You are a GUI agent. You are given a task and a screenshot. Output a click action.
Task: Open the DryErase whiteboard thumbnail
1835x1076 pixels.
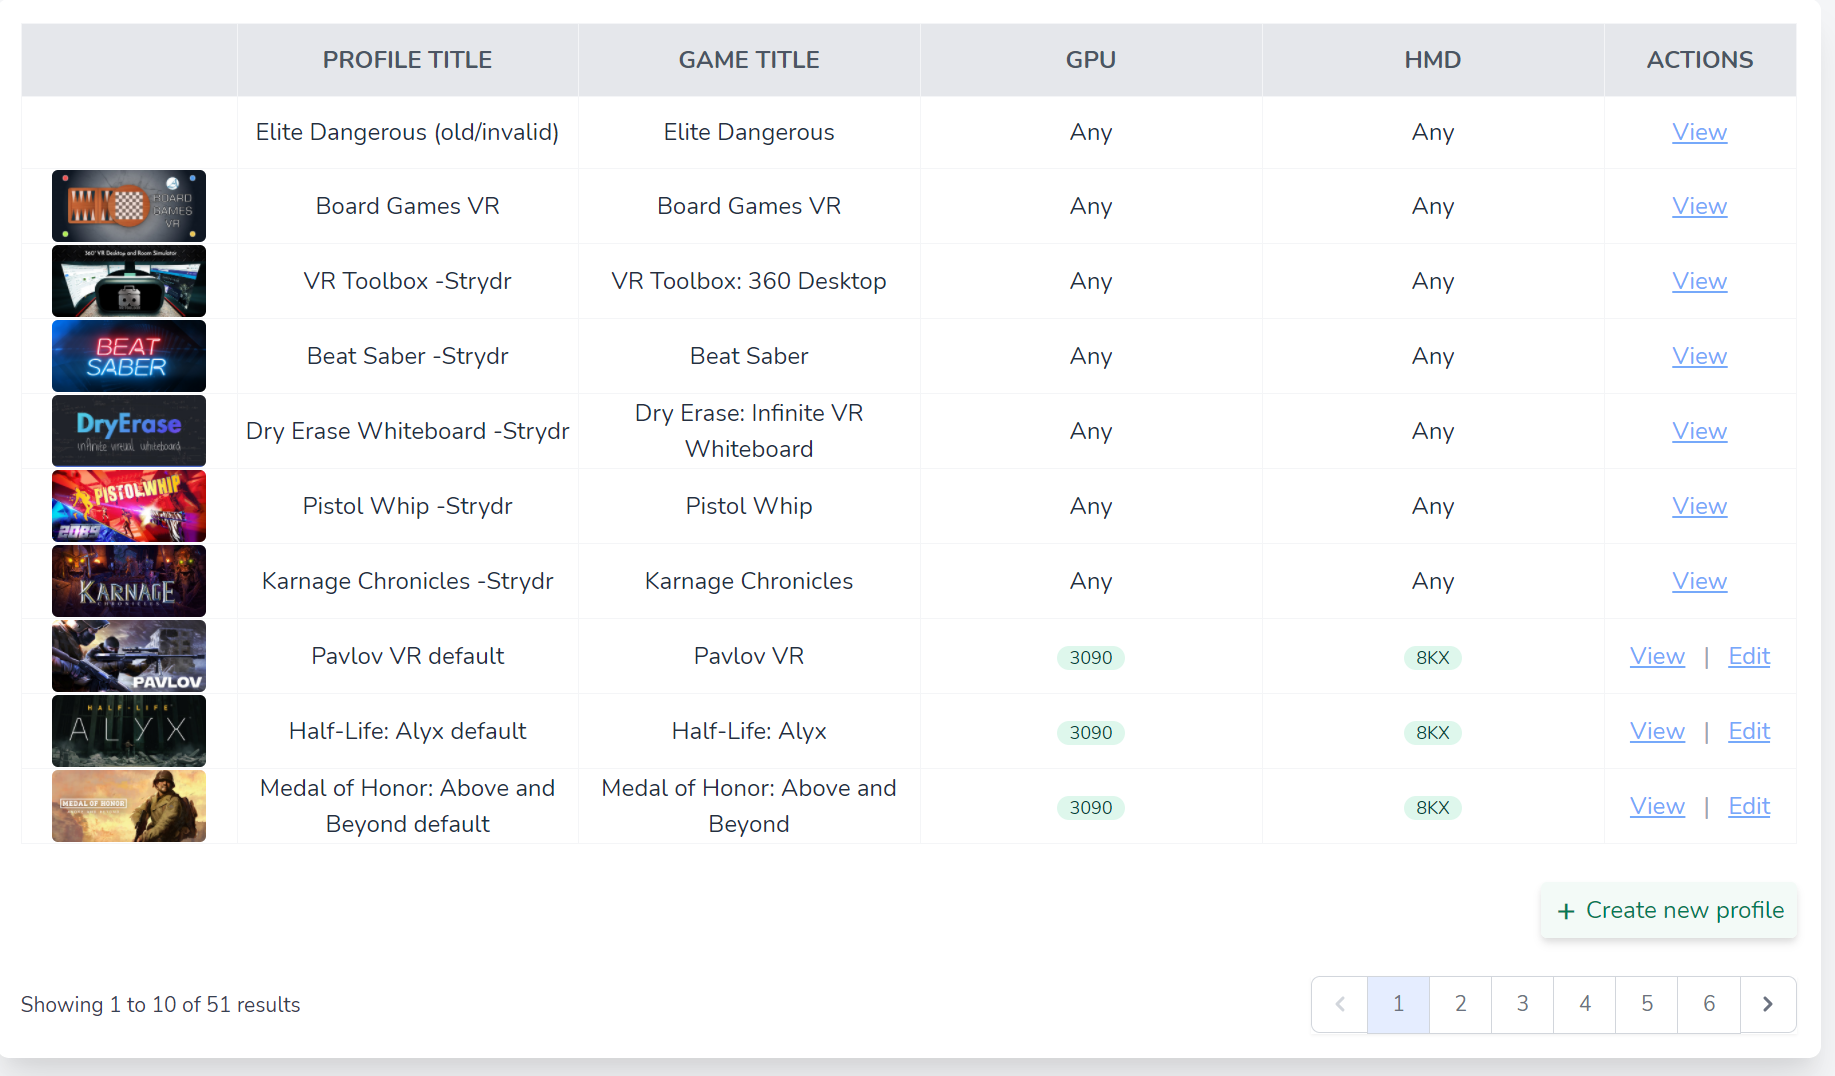coord(129,431)
